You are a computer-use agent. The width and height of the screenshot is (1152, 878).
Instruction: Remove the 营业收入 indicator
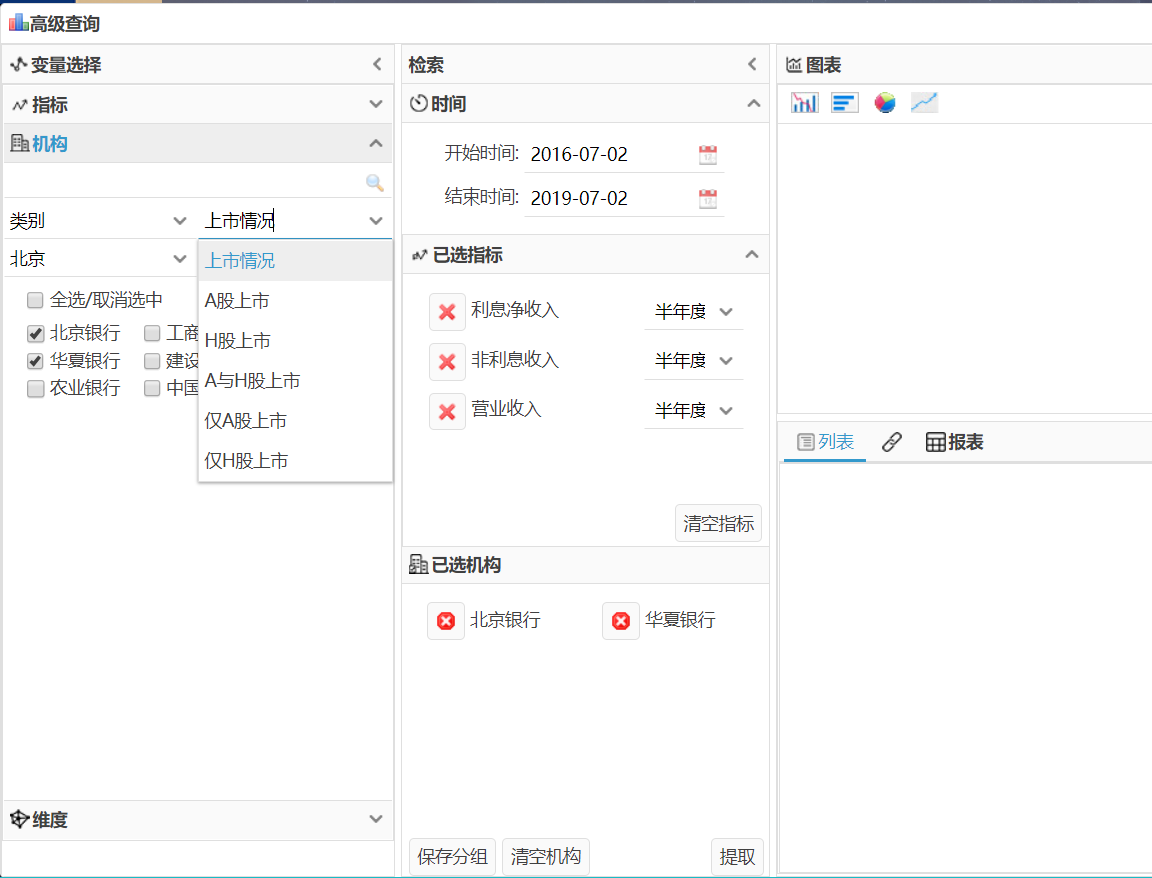pyautogui.click(x=447, y=411)
